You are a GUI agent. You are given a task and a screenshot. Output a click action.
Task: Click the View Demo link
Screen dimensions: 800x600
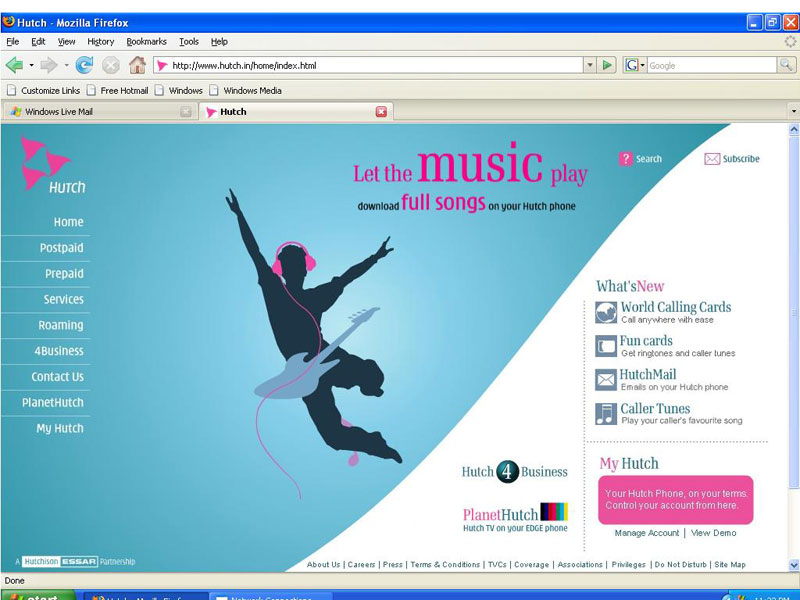713,533
